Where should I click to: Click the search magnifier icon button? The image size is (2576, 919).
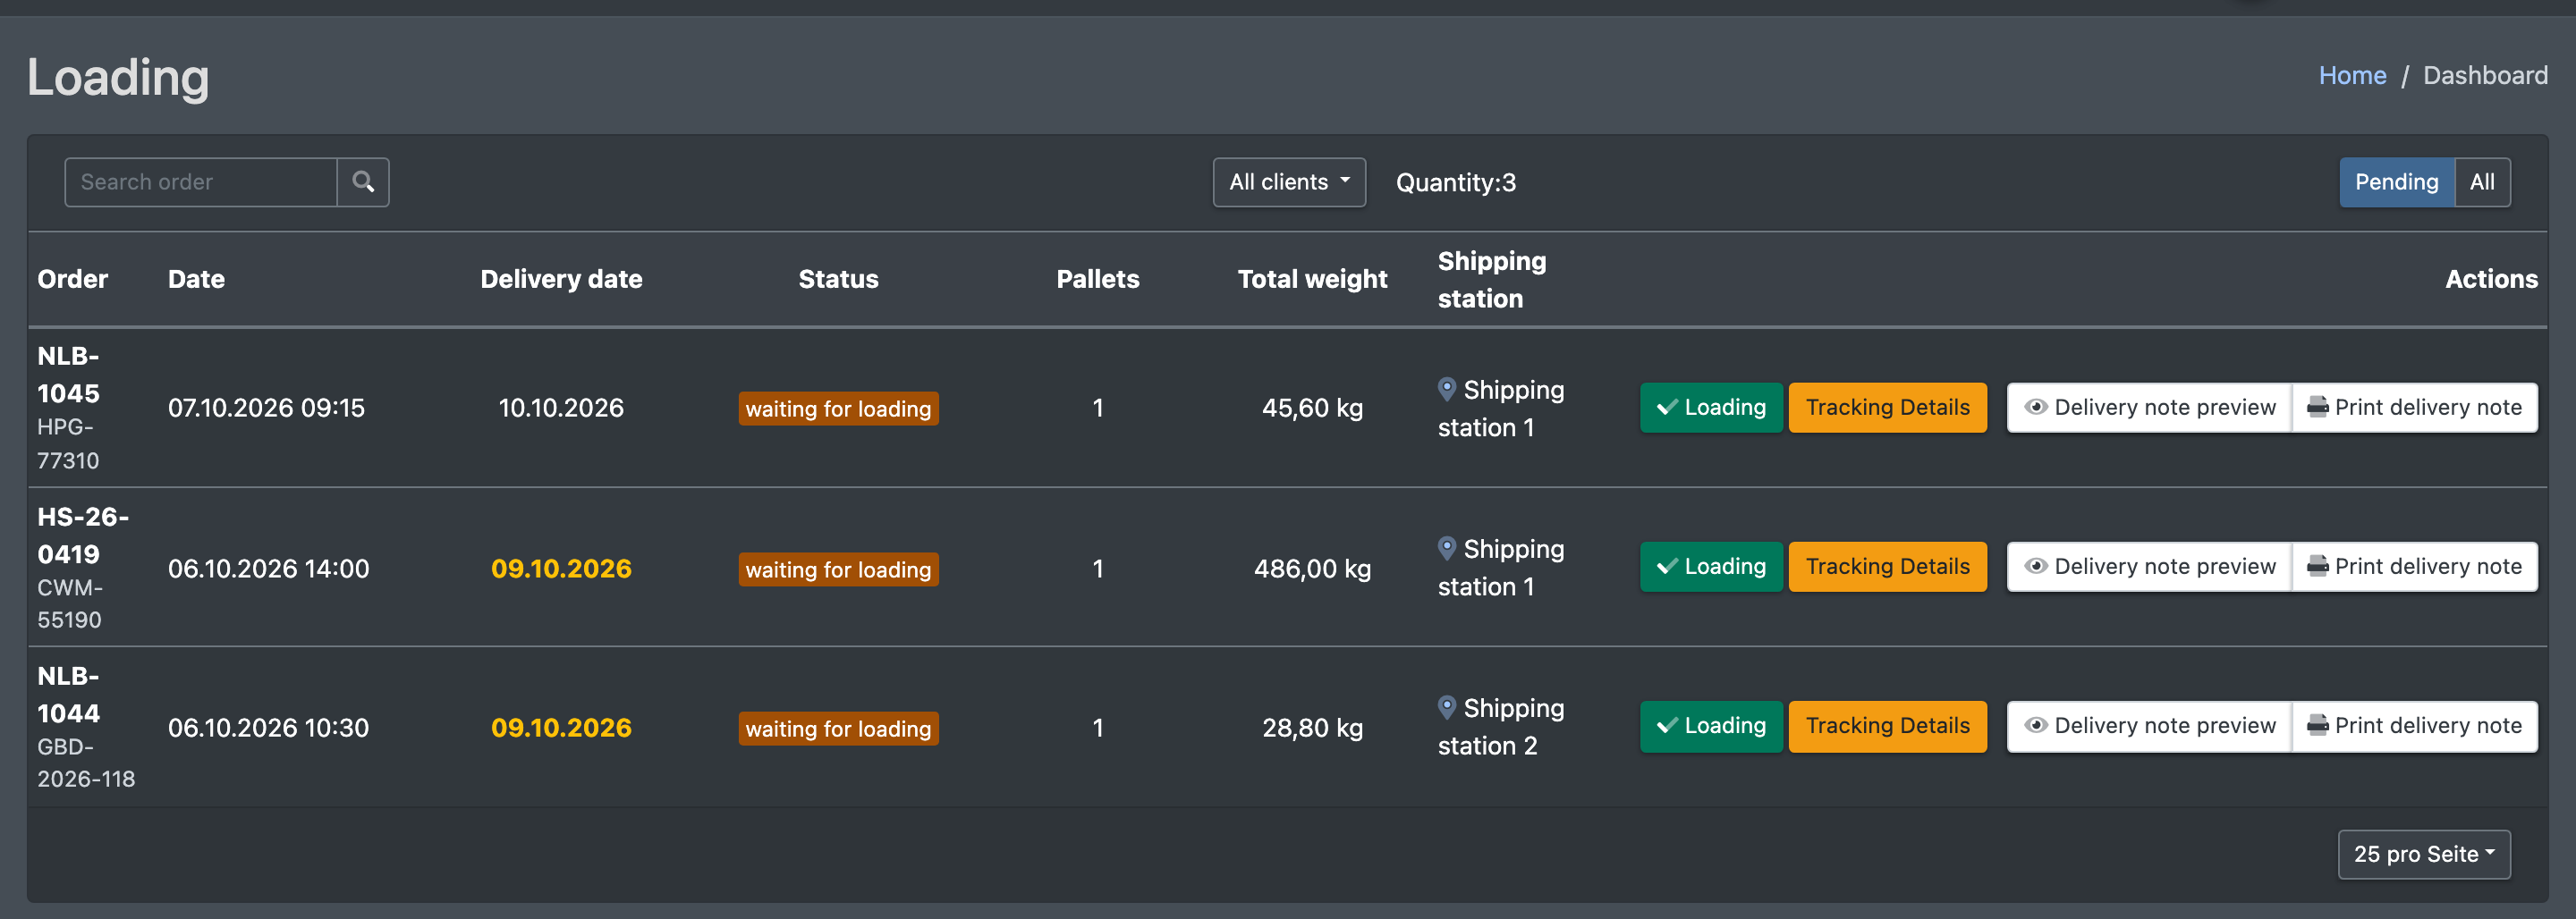click(x=363, y=182)
